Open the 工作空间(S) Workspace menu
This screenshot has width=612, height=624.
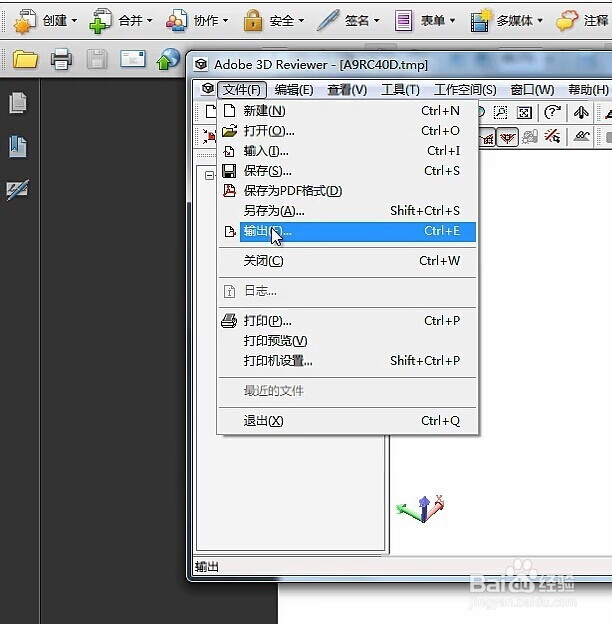point(465,90)
